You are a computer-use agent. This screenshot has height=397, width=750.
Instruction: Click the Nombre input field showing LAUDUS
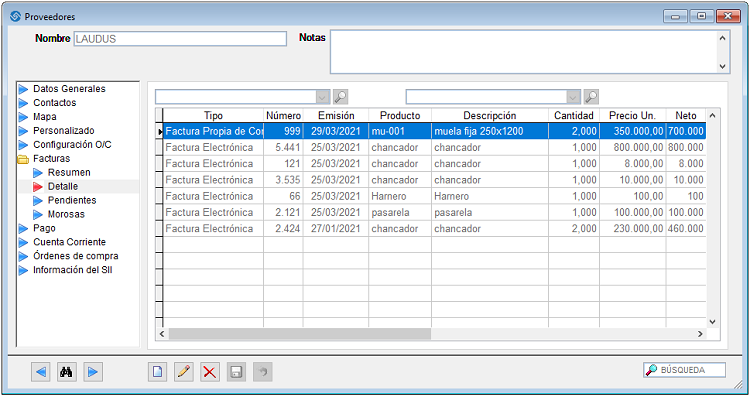pyautogui.click(x=180, y=39)
